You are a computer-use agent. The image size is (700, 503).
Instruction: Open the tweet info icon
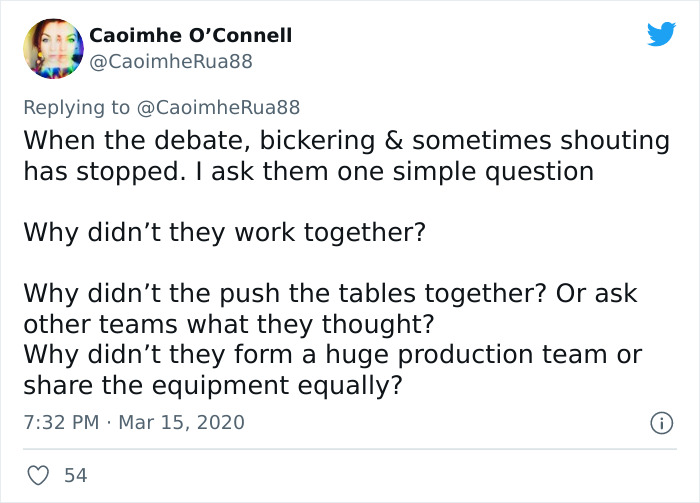pyautogui.click(x=660, y=423)
